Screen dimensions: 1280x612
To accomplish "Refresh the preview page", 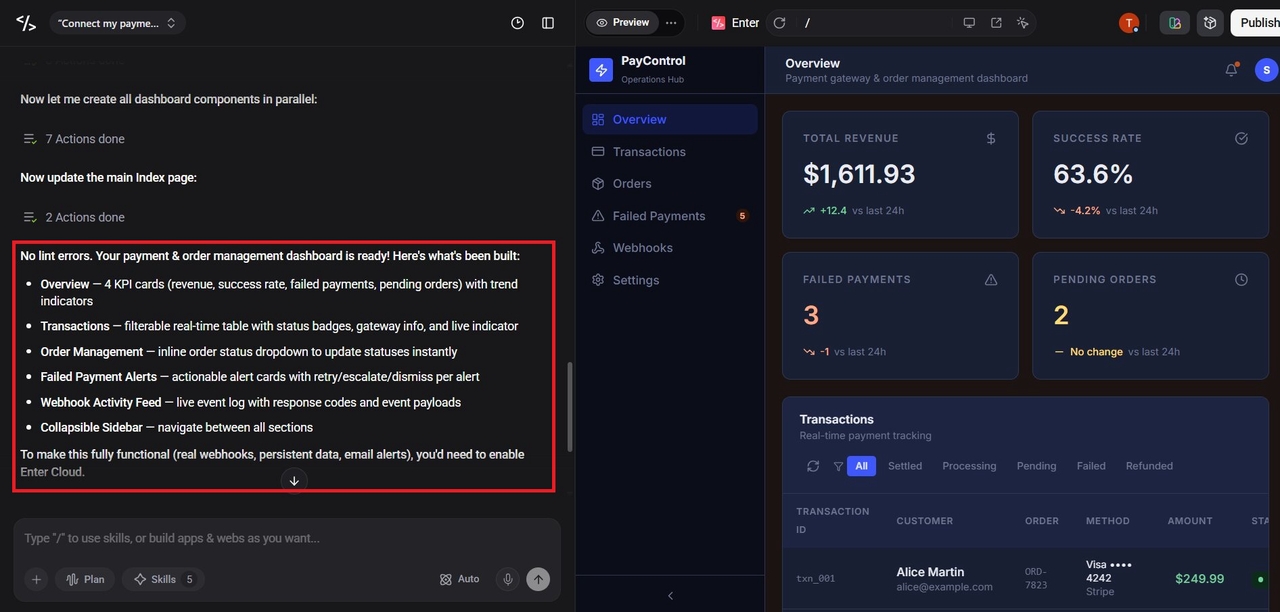I will [x=779, y=23].
